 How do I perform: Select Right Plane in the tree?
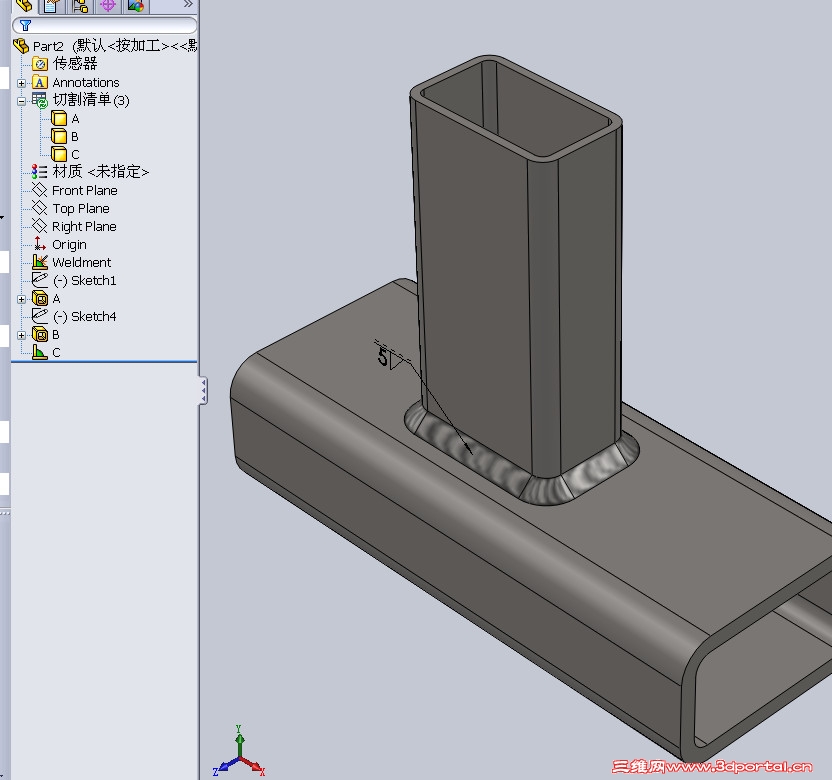84,227
